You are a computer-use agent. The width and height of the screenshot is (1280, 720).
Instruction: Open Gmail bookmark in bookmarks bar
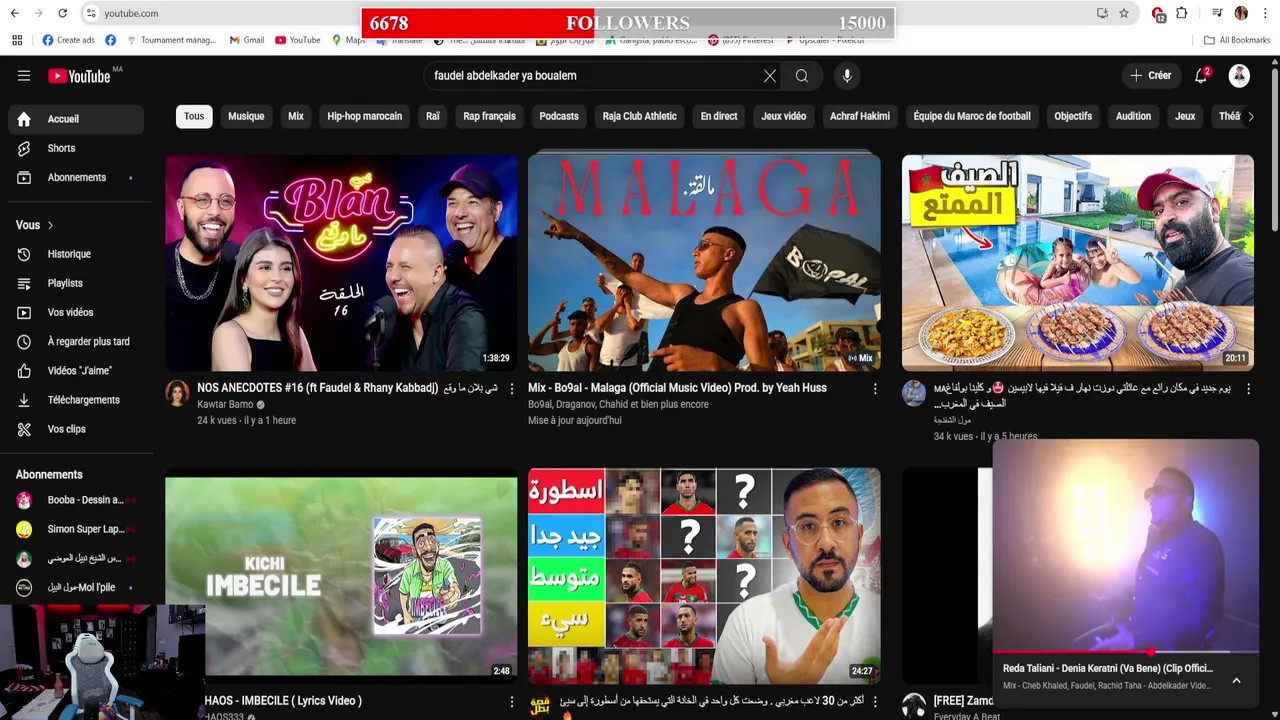pyautogui.click(x=247, y=40)
